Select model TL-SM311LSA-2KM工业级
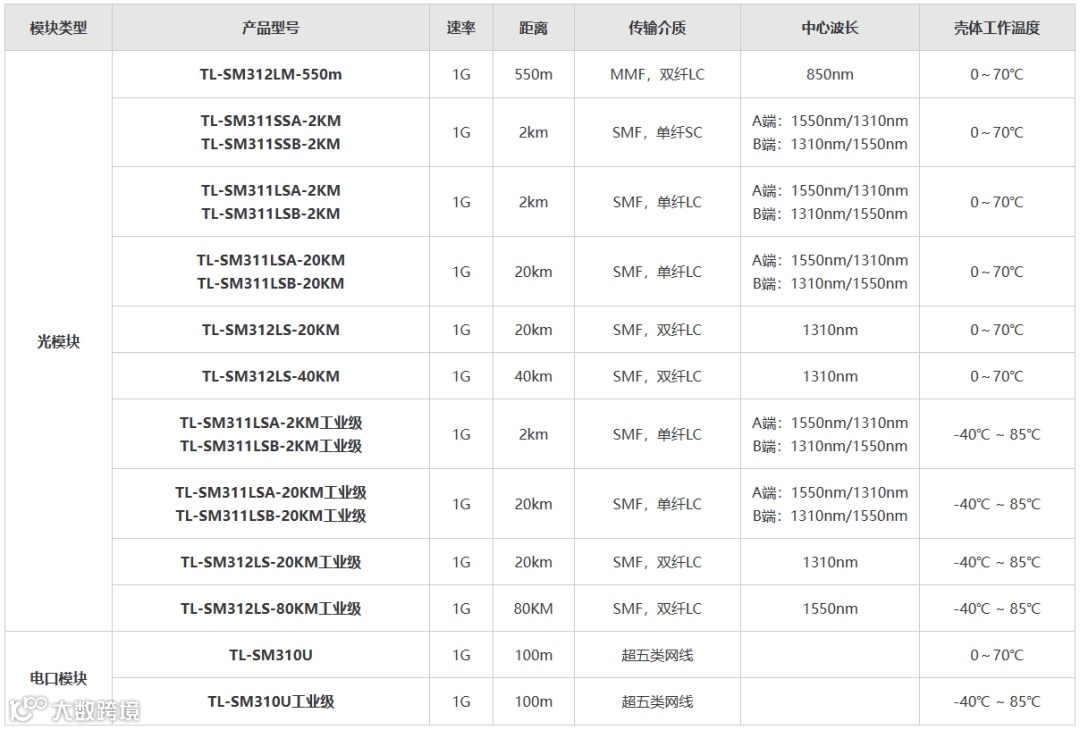Viewport: 1080px width, 730px height. 271,423
